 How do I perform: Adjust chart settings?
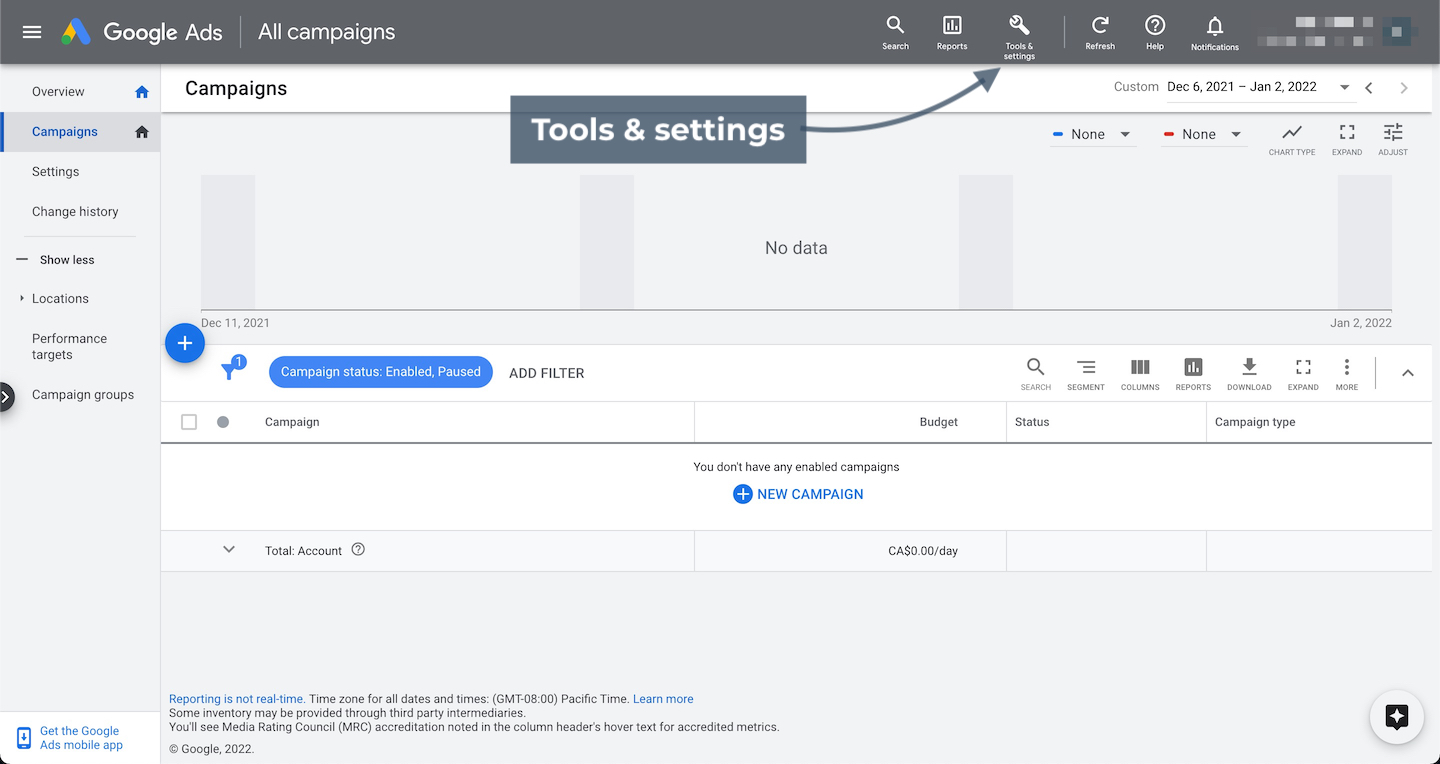1393,139
